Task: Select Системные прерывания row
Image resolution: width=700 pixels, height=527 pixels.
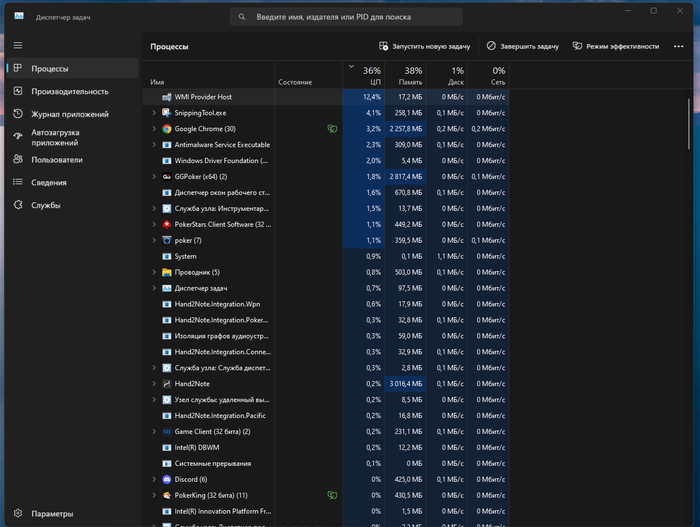Action: pyautogui.click(x=325, y=464)
